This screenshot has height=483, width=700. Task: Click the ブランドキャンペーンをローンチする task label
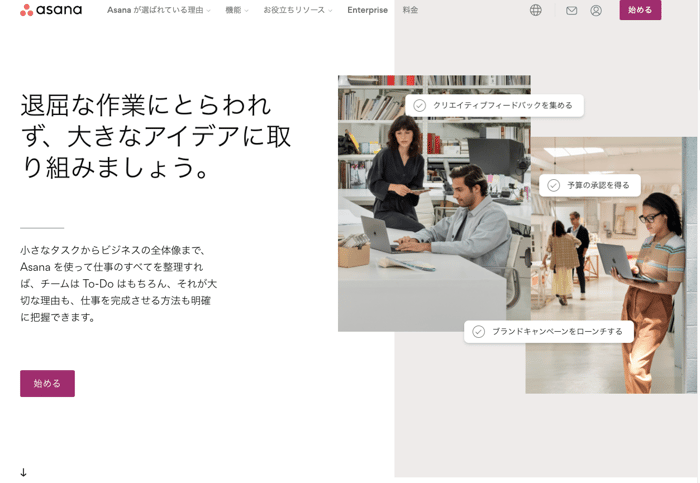click(557, 332)
